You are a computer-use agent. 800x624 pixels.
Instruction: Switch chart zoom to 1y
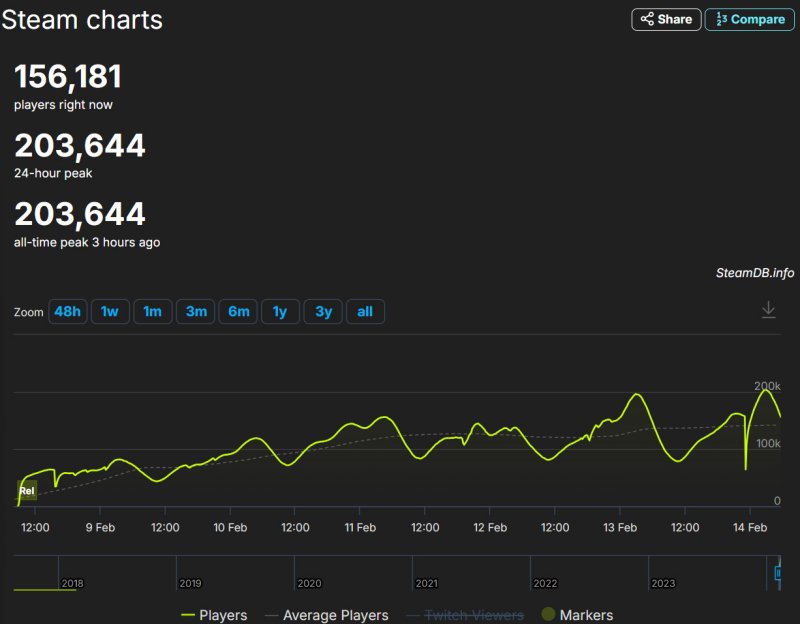coord(280,312)
